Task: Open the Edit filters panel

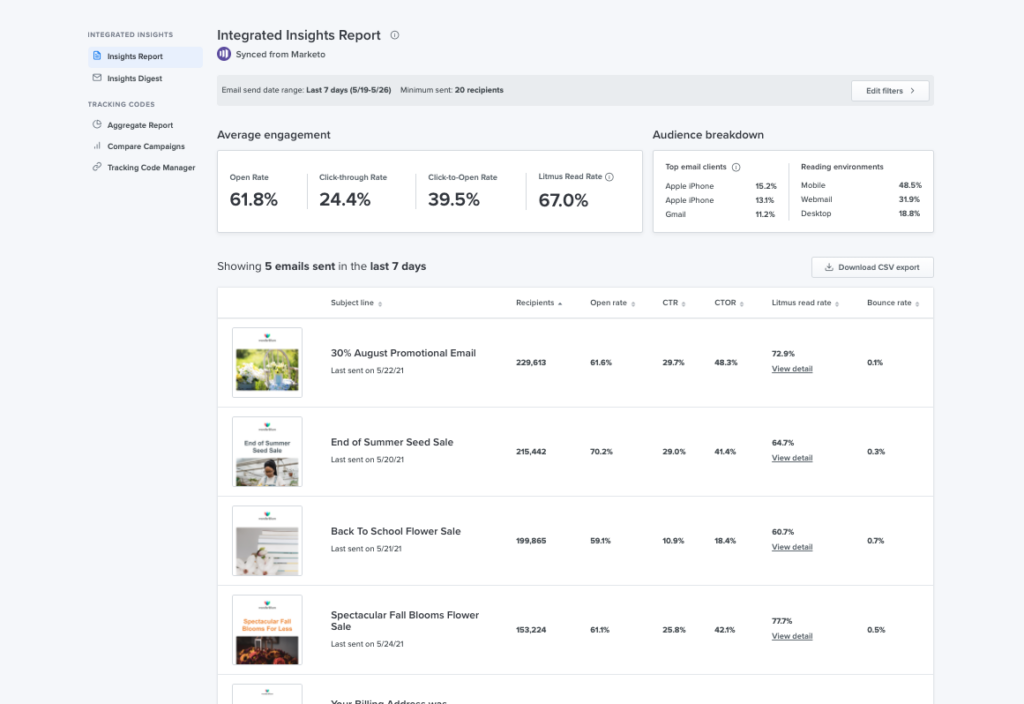Action: (x=889, y=89)
